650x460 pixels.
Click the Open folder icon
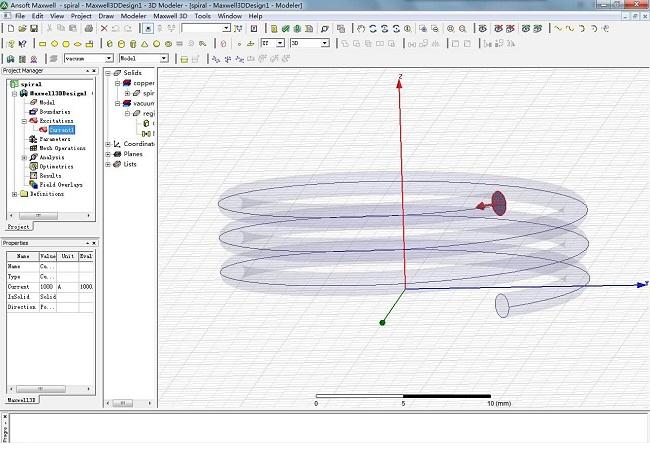click(x=22, y=29)
